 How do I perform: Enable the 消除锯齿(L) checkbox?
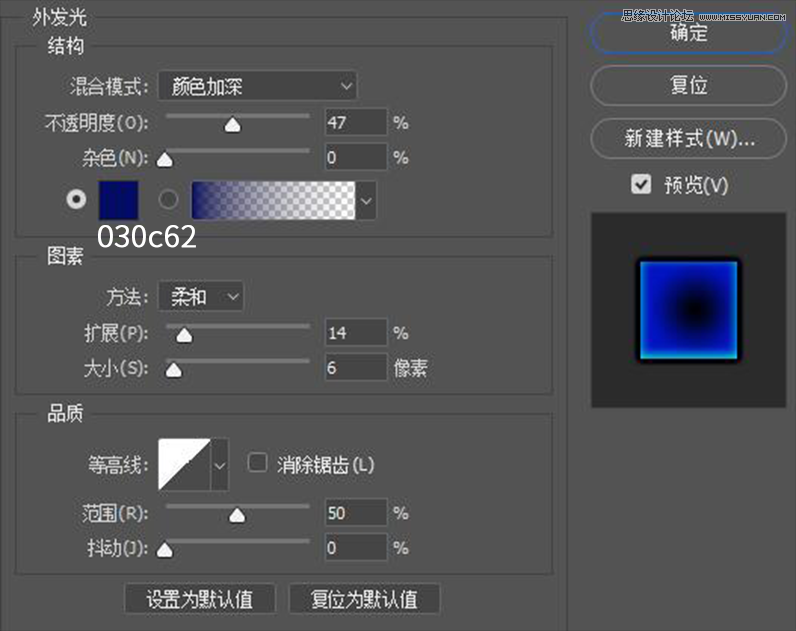click(257, 463)
